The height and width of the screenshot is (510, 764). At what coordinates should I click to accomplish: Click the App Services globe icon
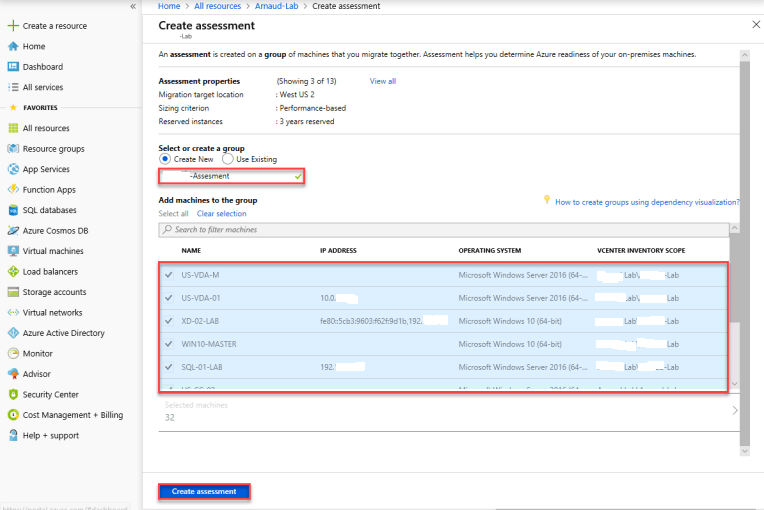(x=13, y=169)
